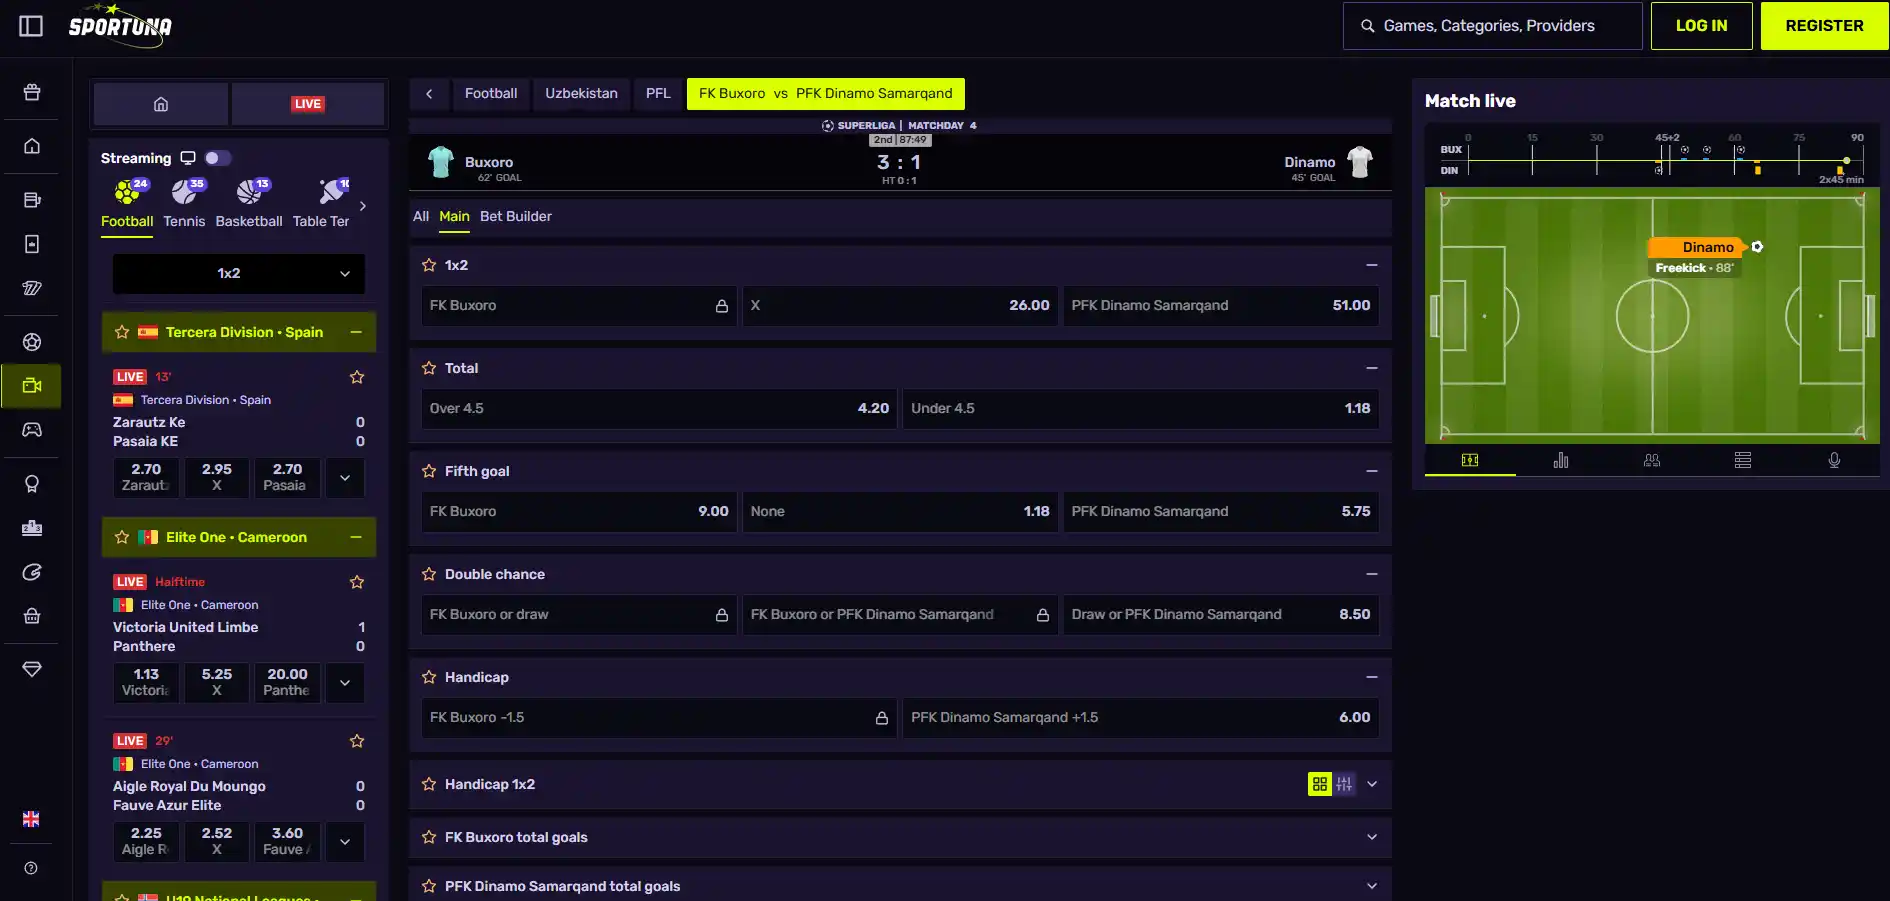Open the award ribbon icon in sidebar
The height and width of the screenshot is (901, 1890).
pyautogui.click(x=32, y=484)
